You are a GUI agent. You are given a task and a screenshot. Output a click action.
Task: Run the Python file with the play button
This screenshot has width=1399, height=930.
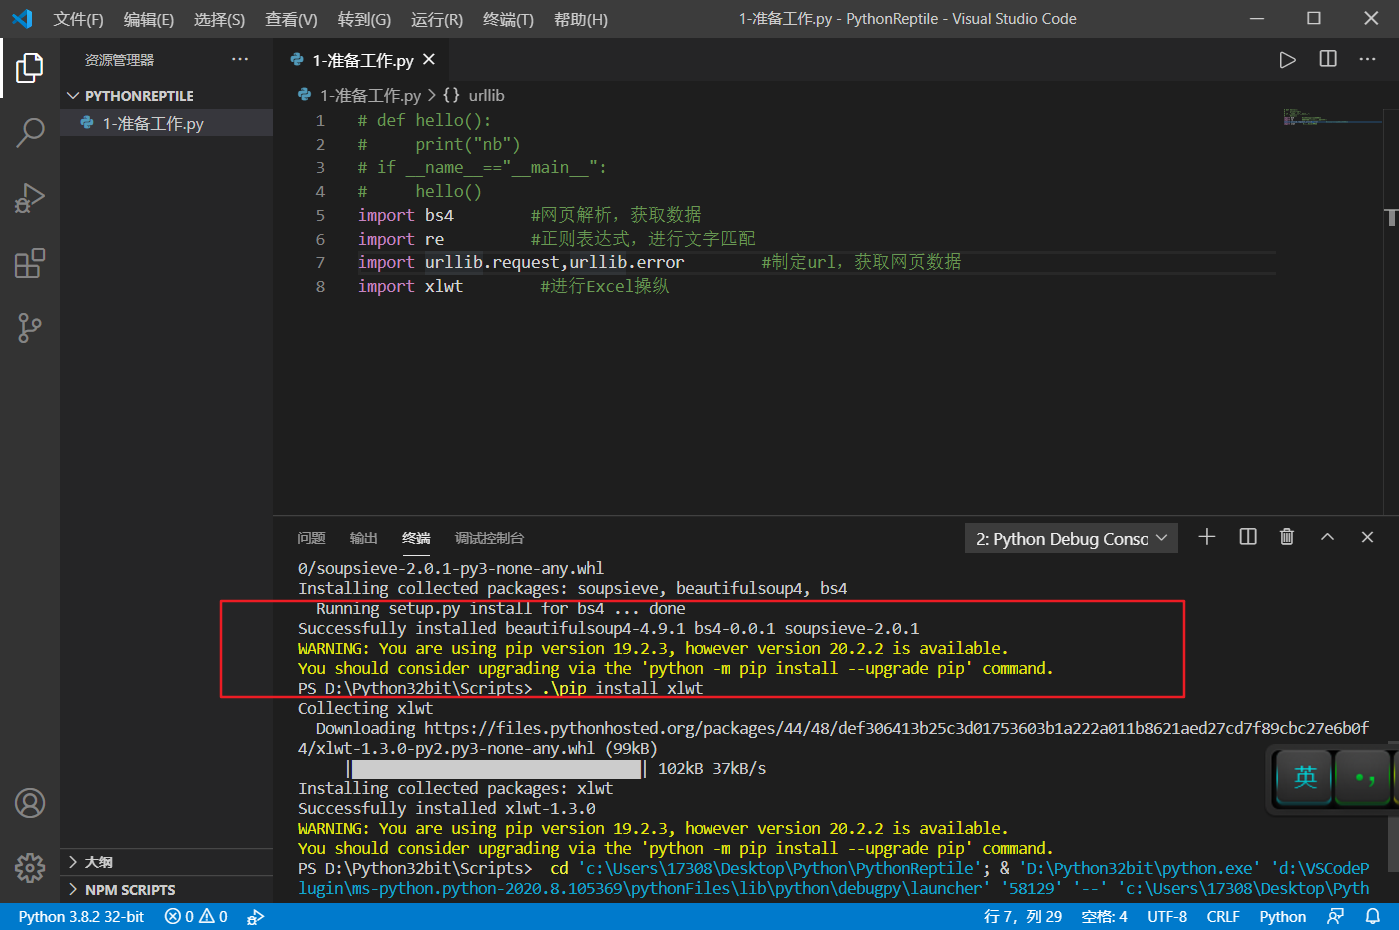[1287, 59]
